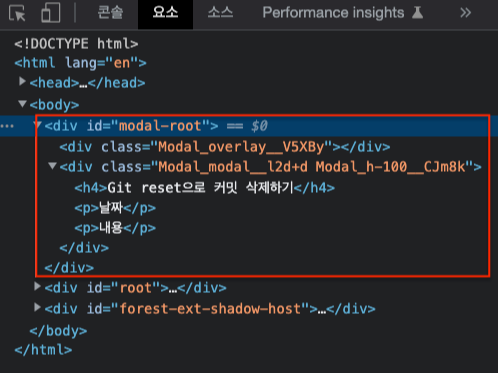
Task: Toggle the device toolbar icon
Action: point(51,13)
